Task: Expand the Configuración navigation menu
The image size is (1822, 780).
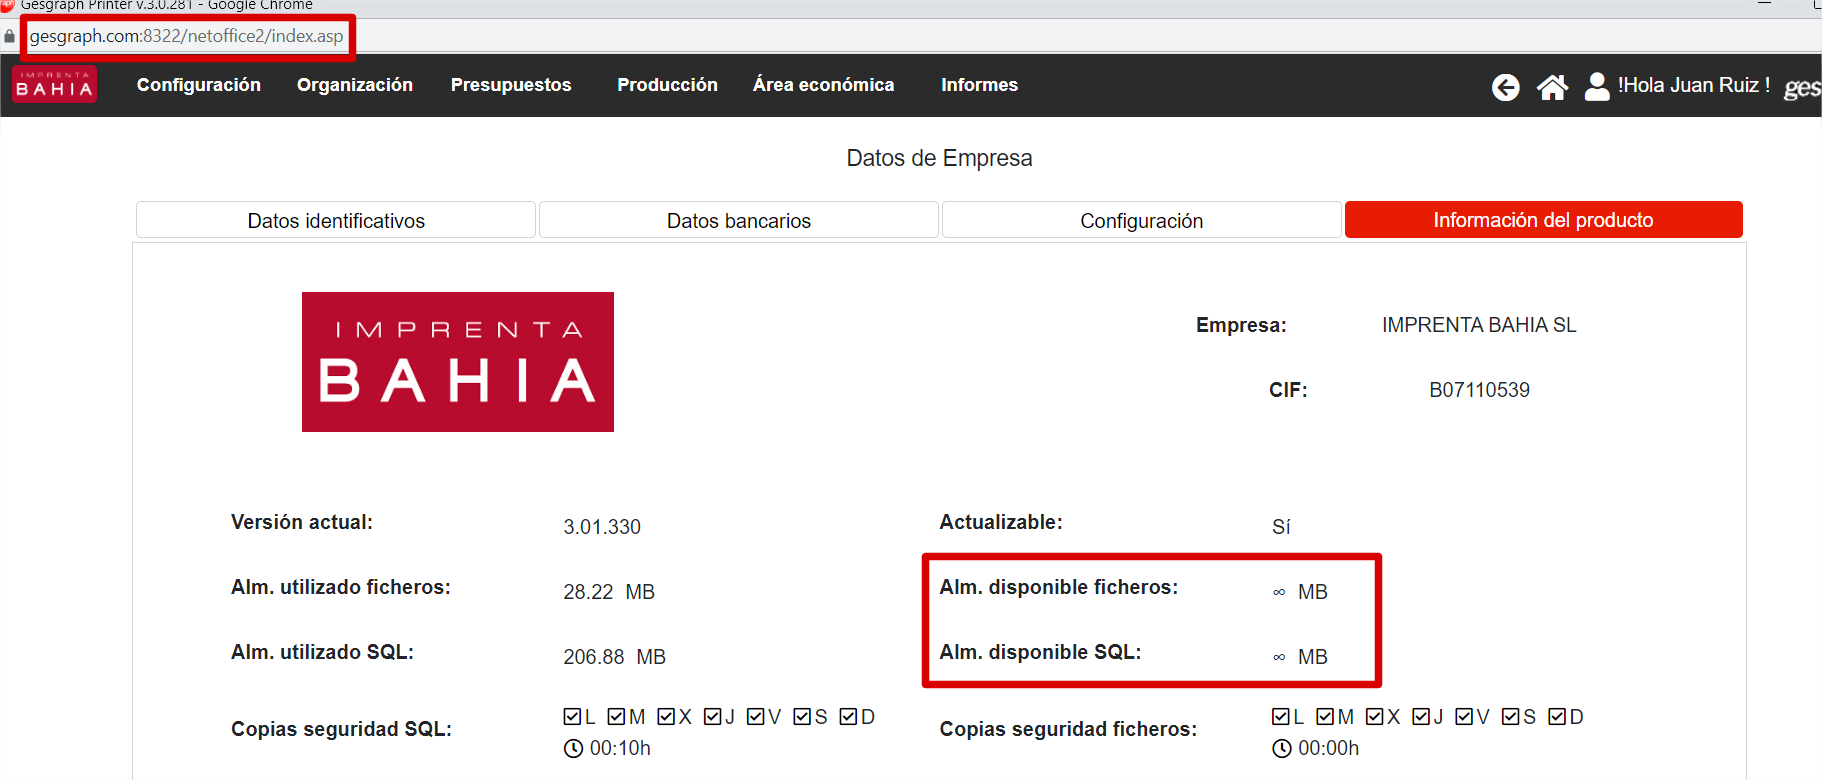Action: (199, 85)
